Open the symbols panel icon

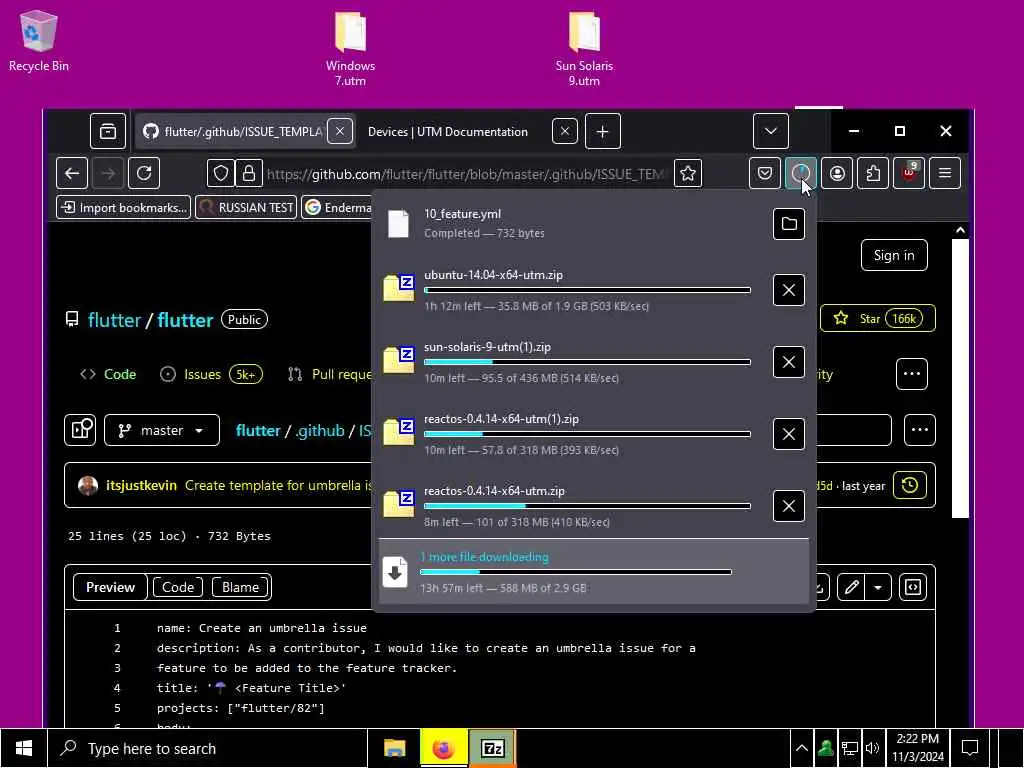click(x=913, y=587)
